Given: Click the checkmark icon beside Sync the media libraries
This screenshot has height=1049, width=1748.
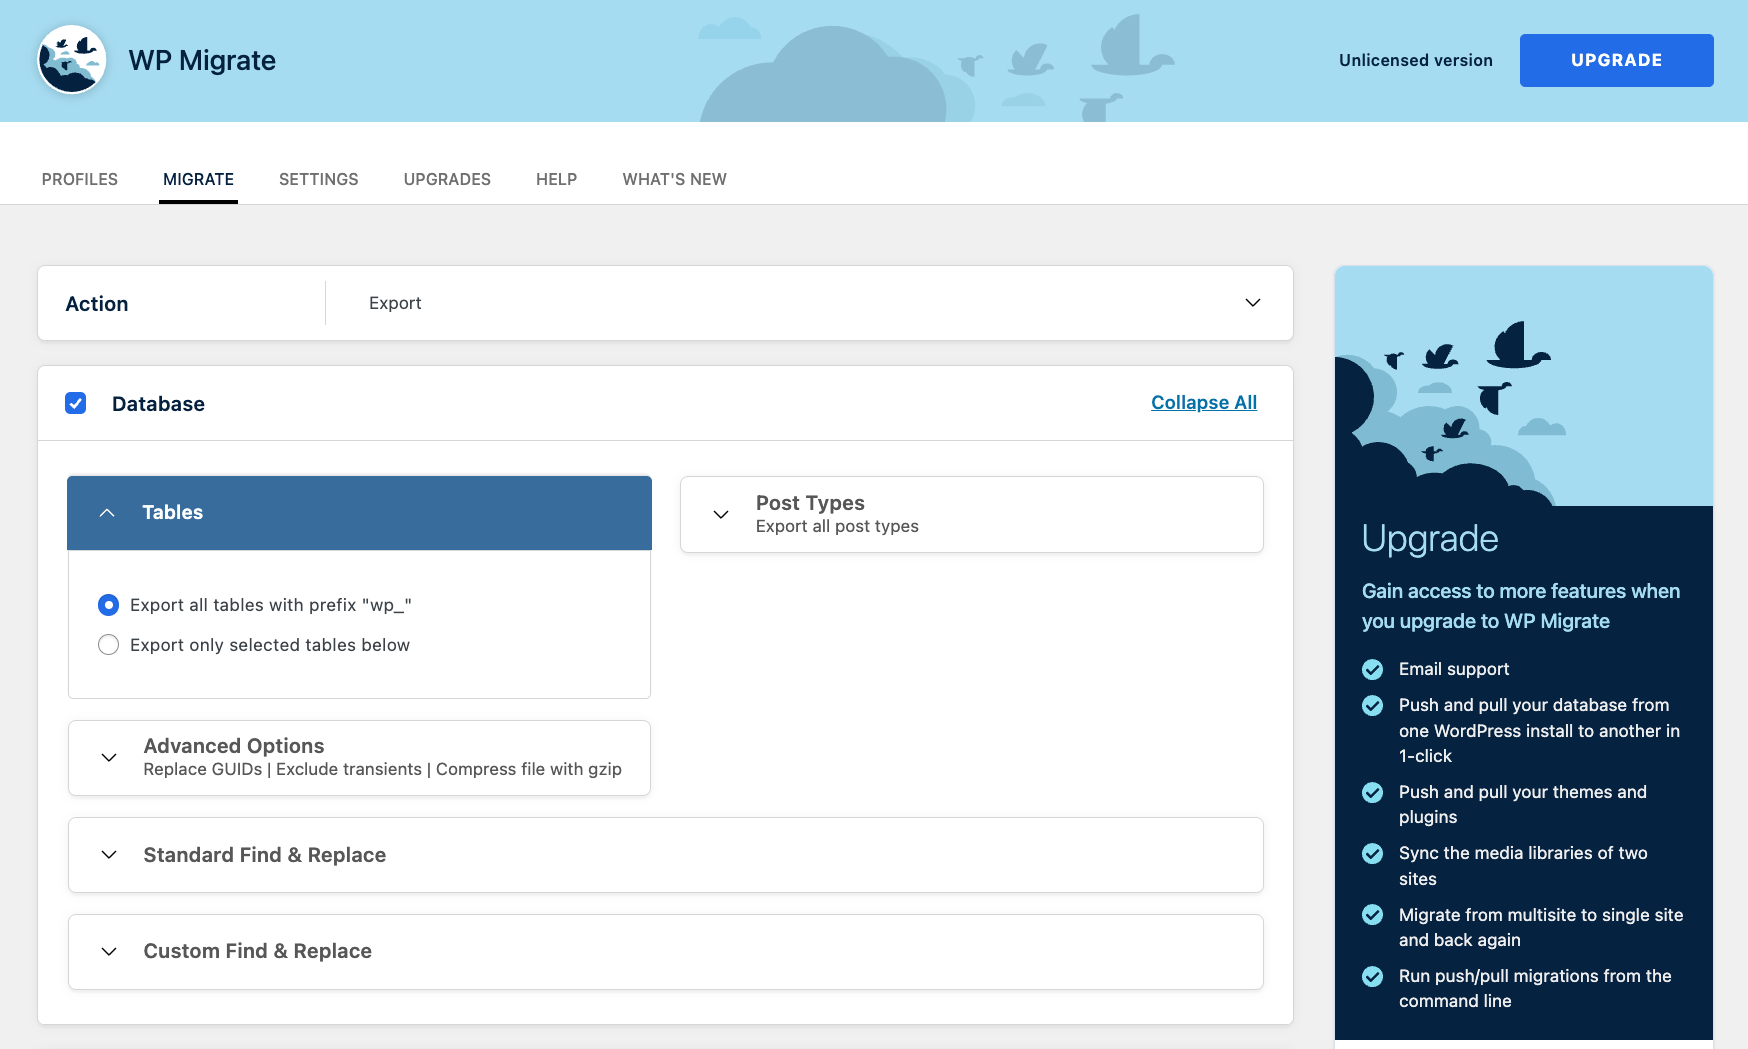Looking at the screenshot, I should click(x=1372, y=854).
